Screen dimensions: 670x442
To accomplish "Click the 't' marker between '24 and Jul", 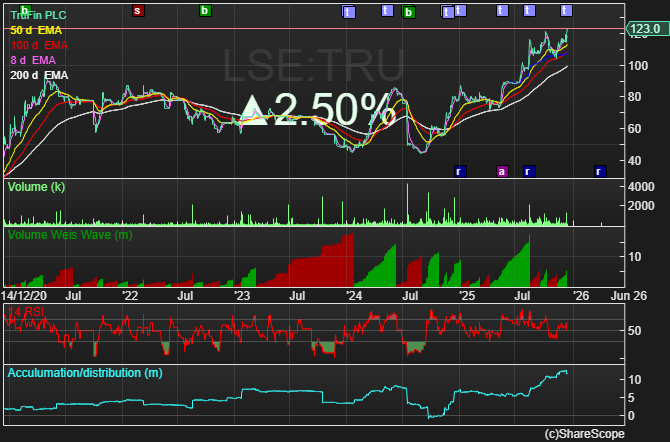I will (387, 11).
